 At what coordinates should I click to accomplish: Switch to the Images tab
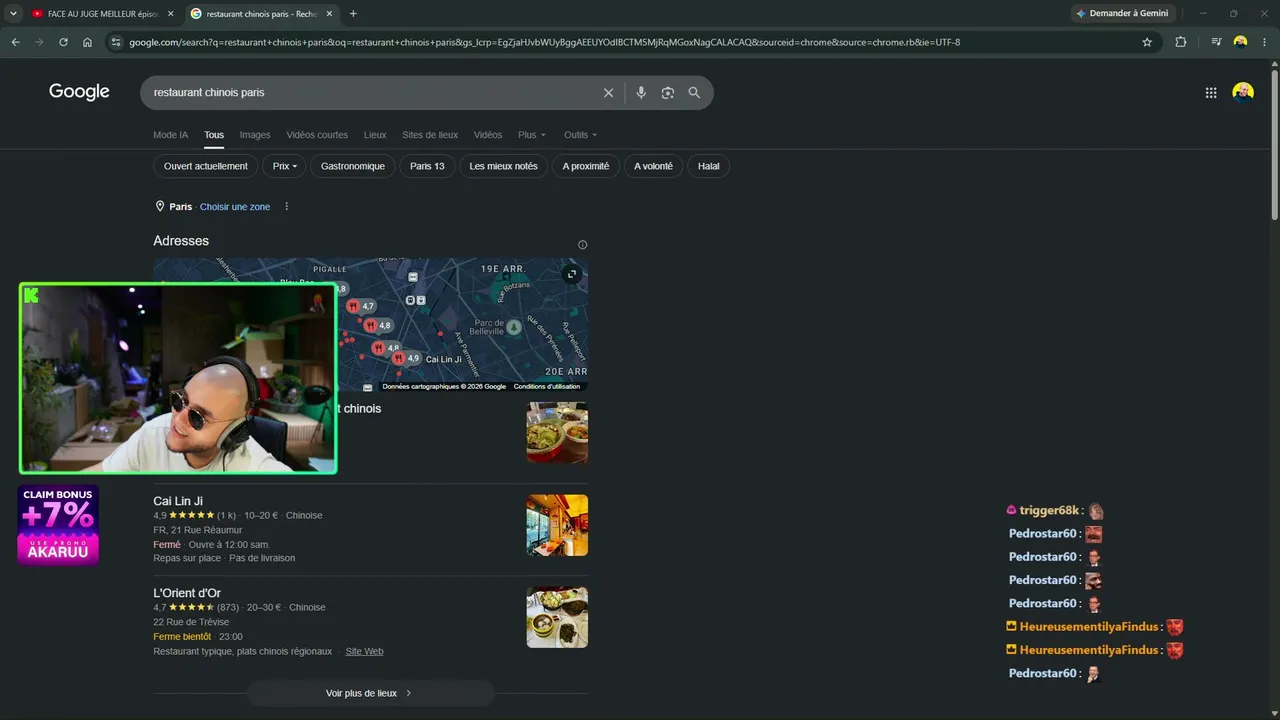point(255,135)
